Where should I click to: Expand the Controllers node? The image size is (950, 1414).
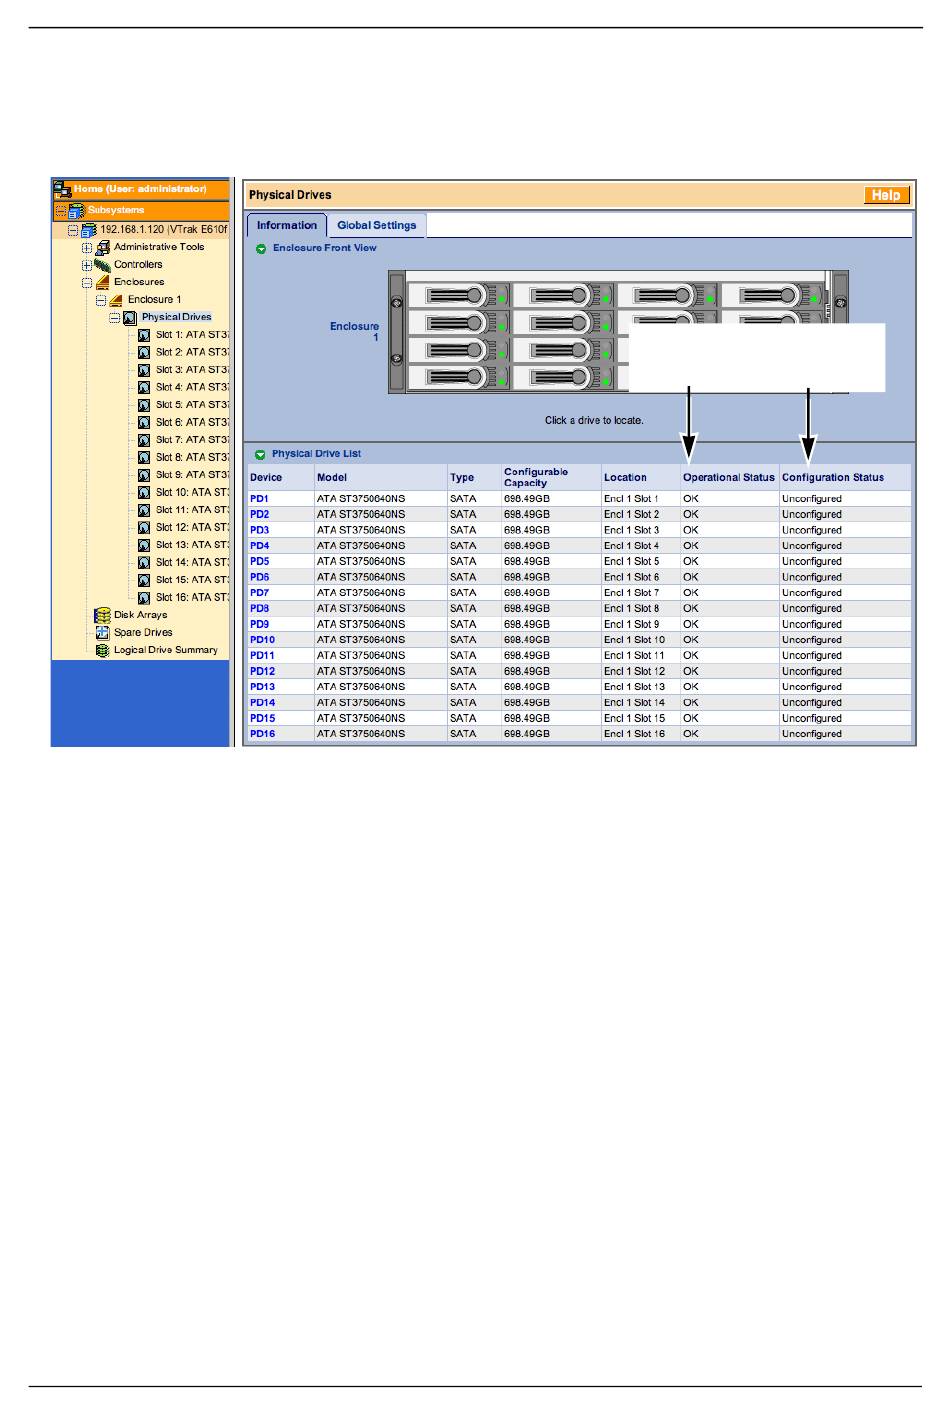point(87,265)
